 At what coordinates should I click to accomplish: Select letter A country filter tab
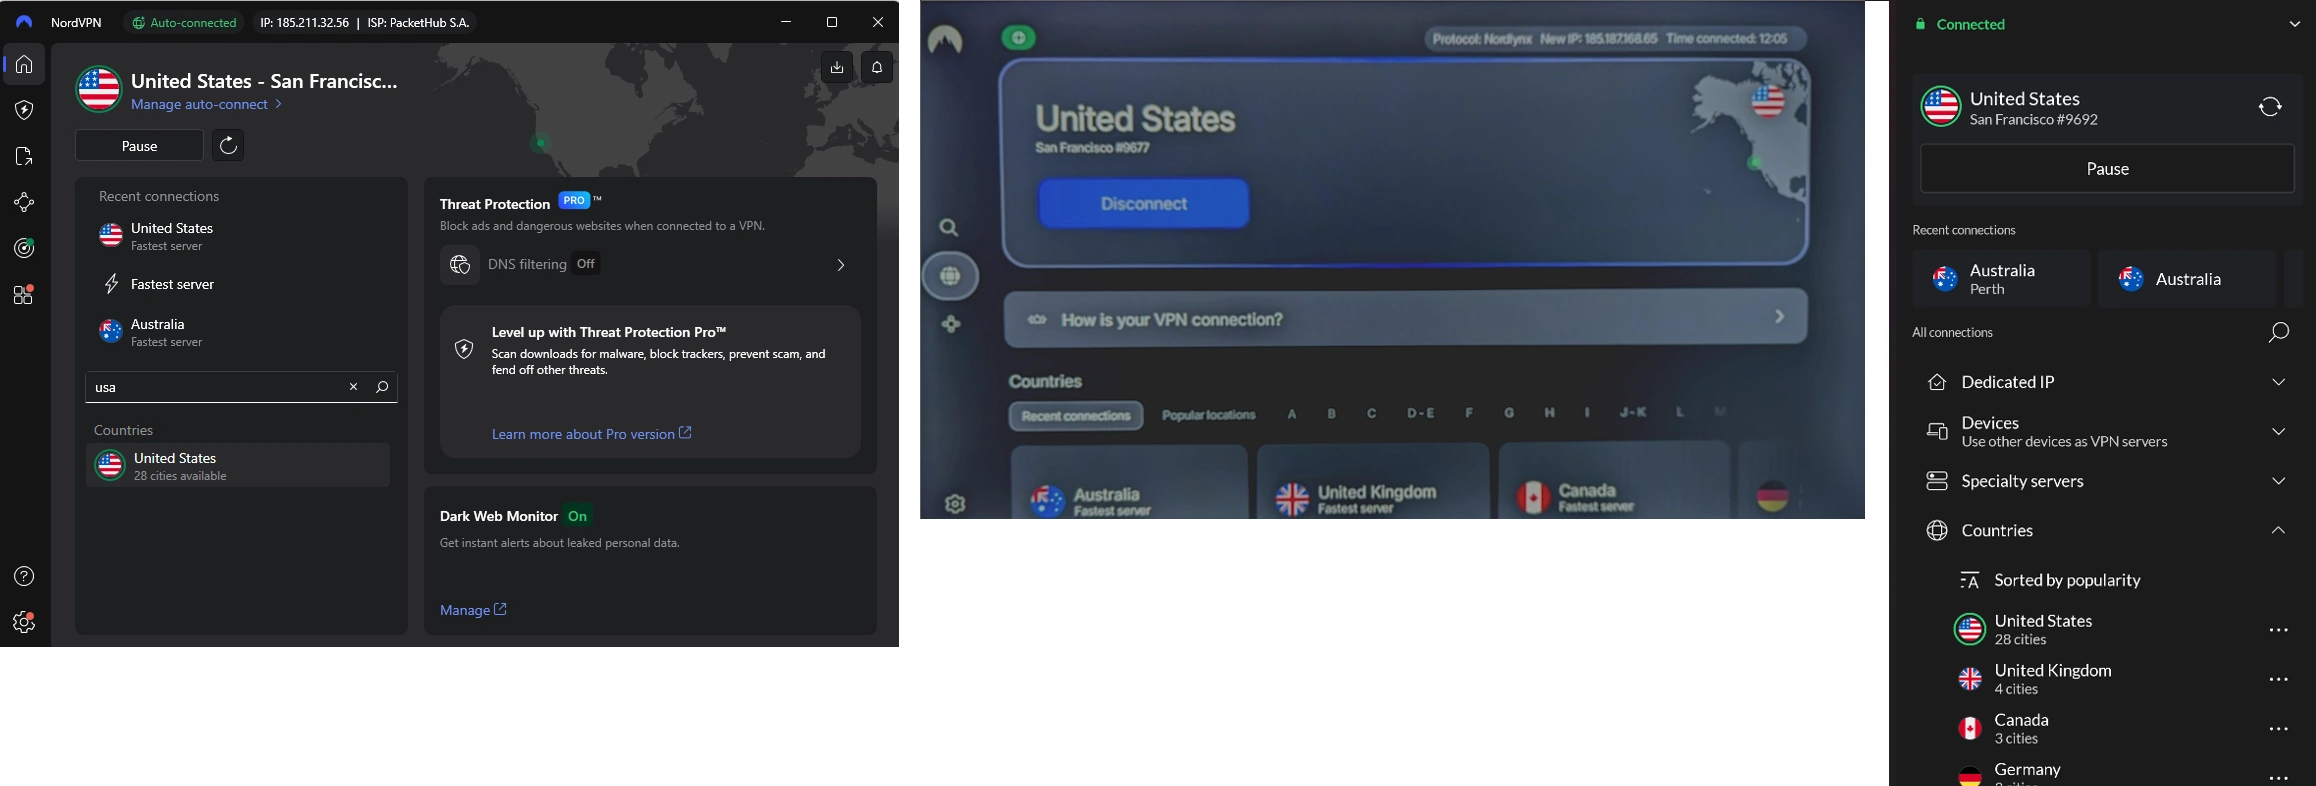1292,413
